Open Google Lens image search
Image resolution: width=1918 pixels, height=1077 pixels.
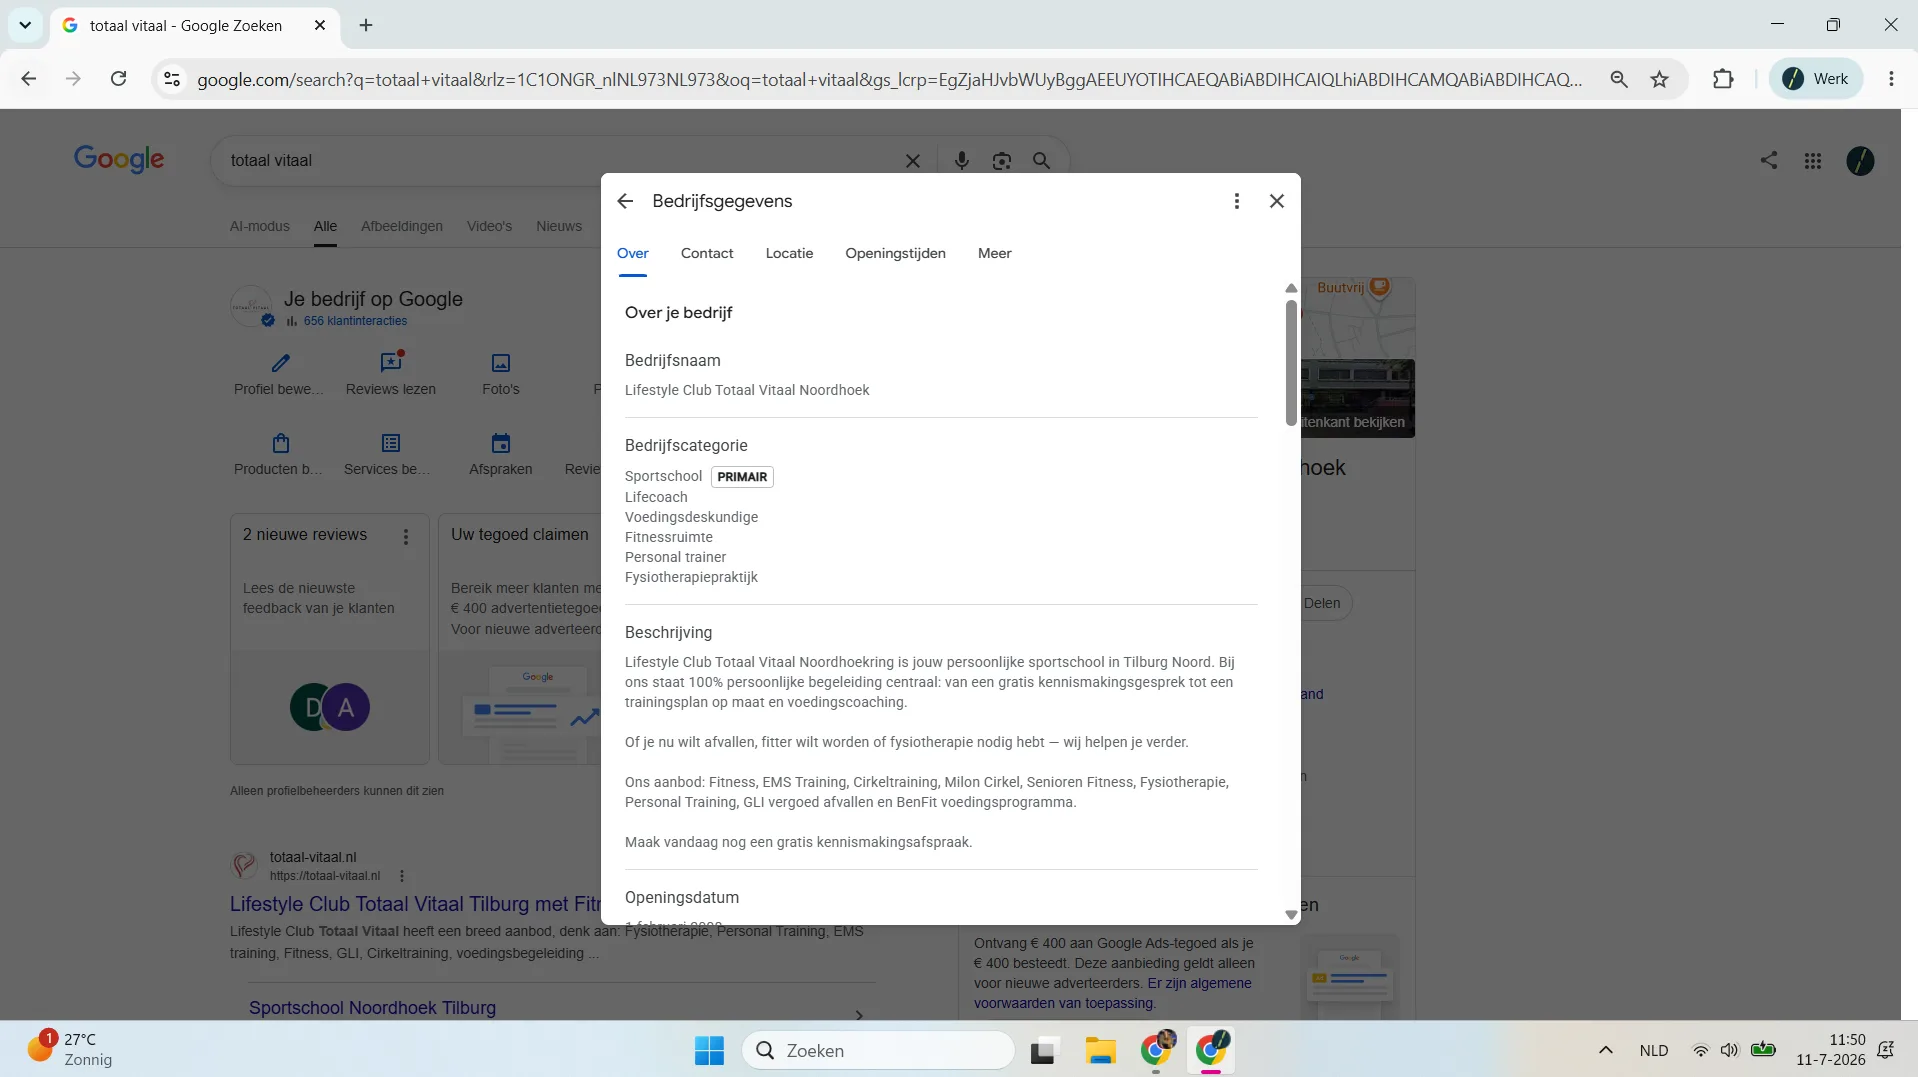(x=1001, y=161)
